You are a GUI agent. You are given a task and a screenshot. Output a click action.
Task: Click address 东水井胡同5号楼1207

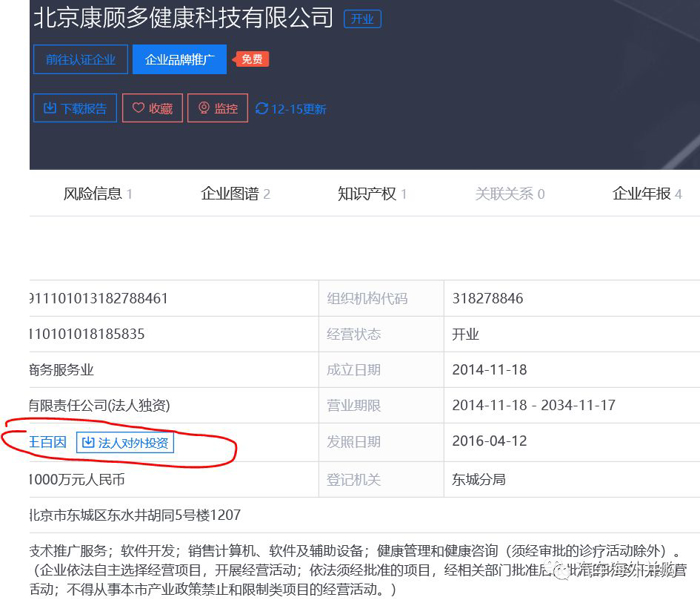click(x=174, y=515)
